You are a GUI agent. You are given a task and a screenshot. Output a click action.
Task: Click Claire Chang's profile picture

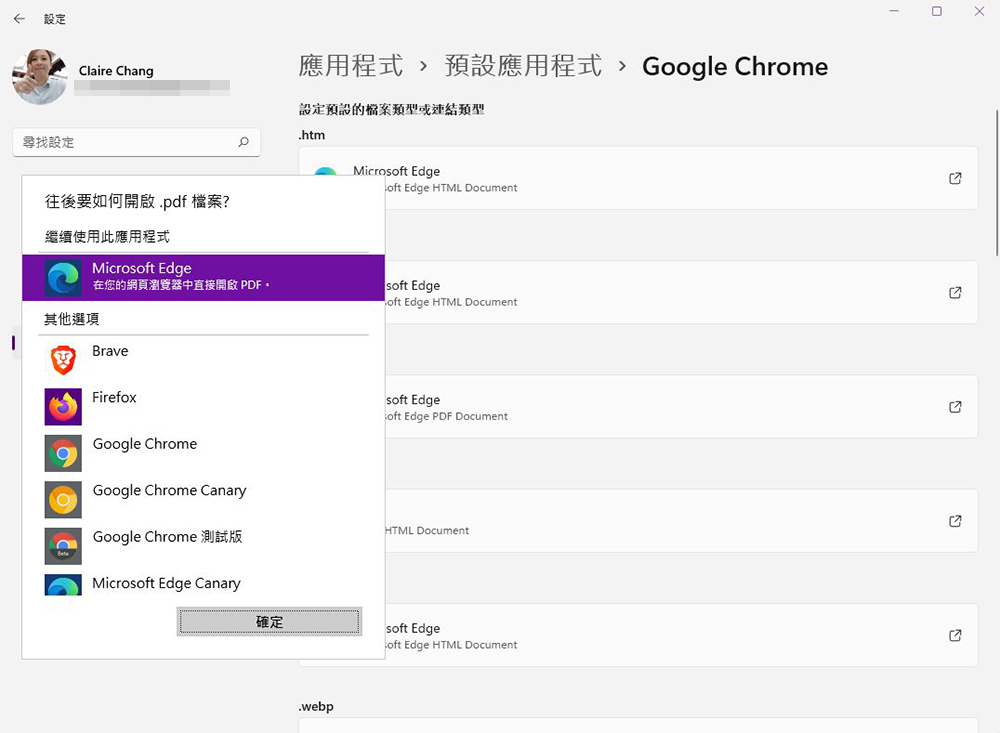pos(40,77)
